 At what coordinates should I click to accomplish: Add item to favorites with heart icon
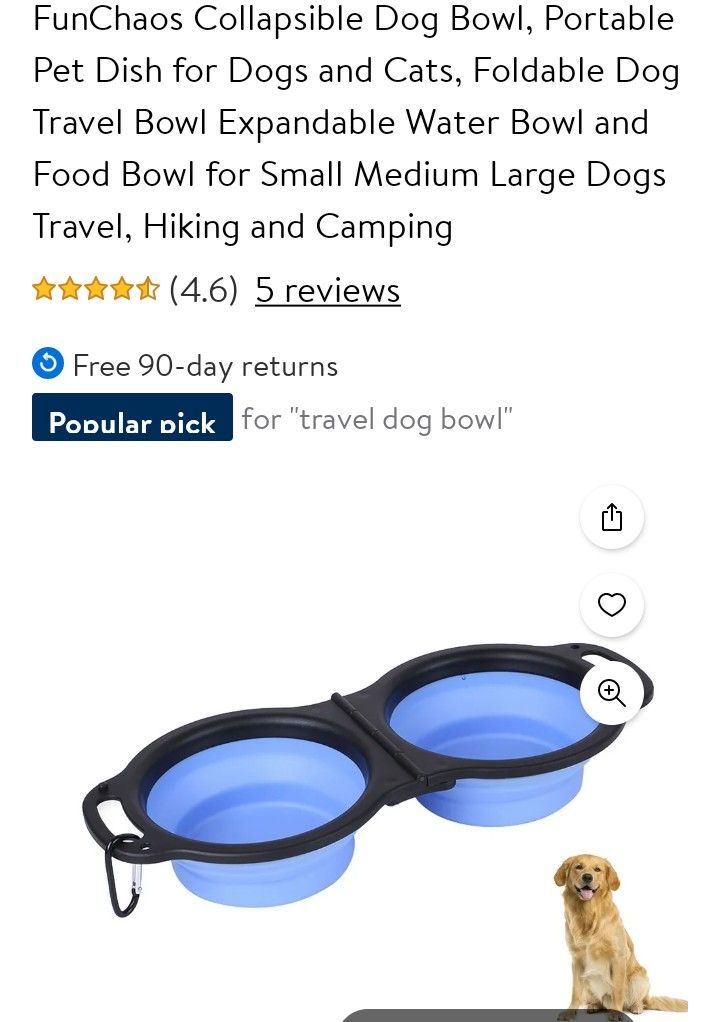click(612, 605)
